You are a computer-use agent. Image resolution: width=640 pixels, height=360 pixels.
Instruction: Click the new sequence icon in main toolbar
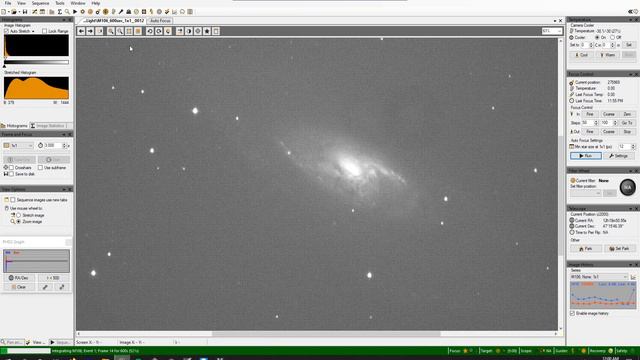click(x=4, y=12)
